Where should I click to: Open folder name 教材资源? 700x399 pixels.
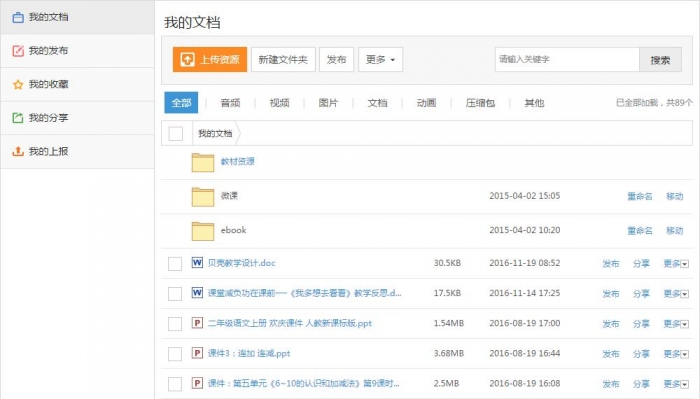point(238,162)
